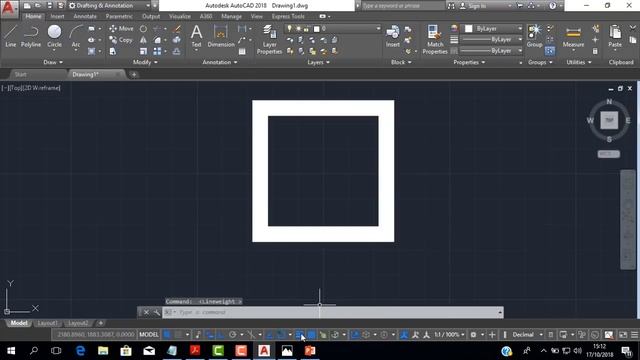Toggle Polar Tracking in status bar
Image resolution: width=640 pixels, height=360 pixels.
tap(233, 335)
